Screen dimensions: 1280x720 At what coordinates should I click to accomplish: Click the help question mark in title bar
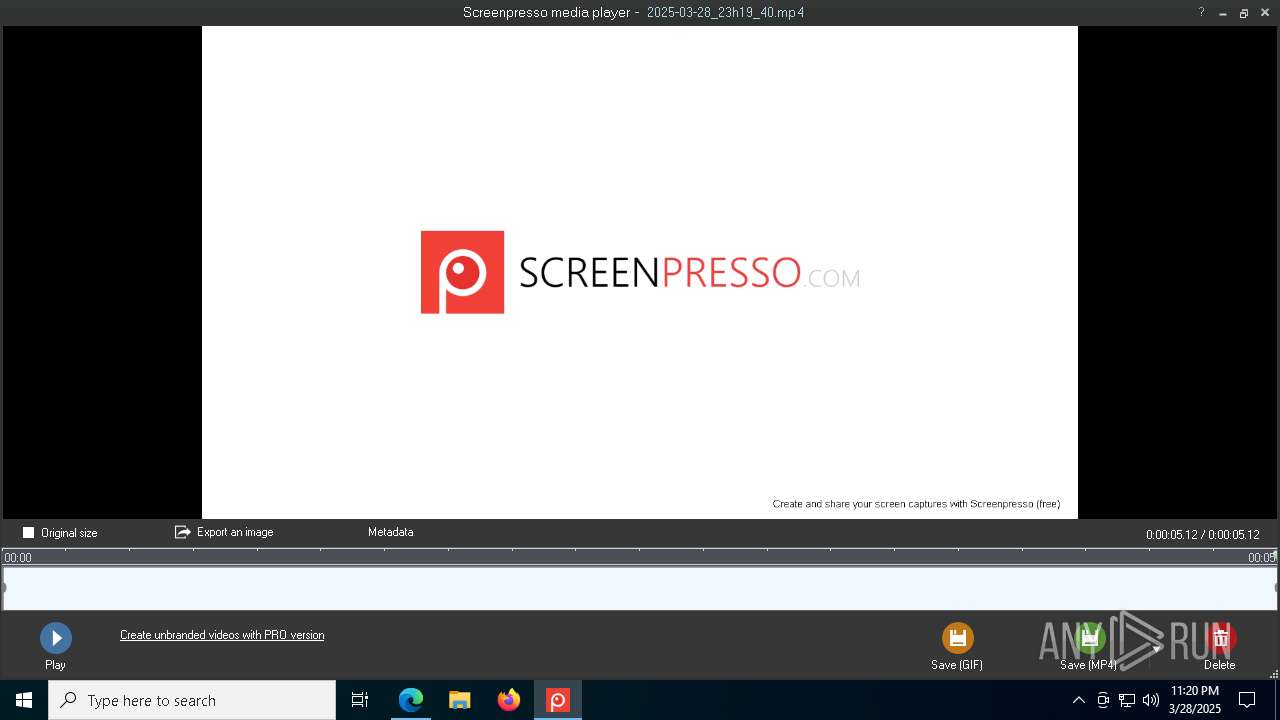[1201, 13]
